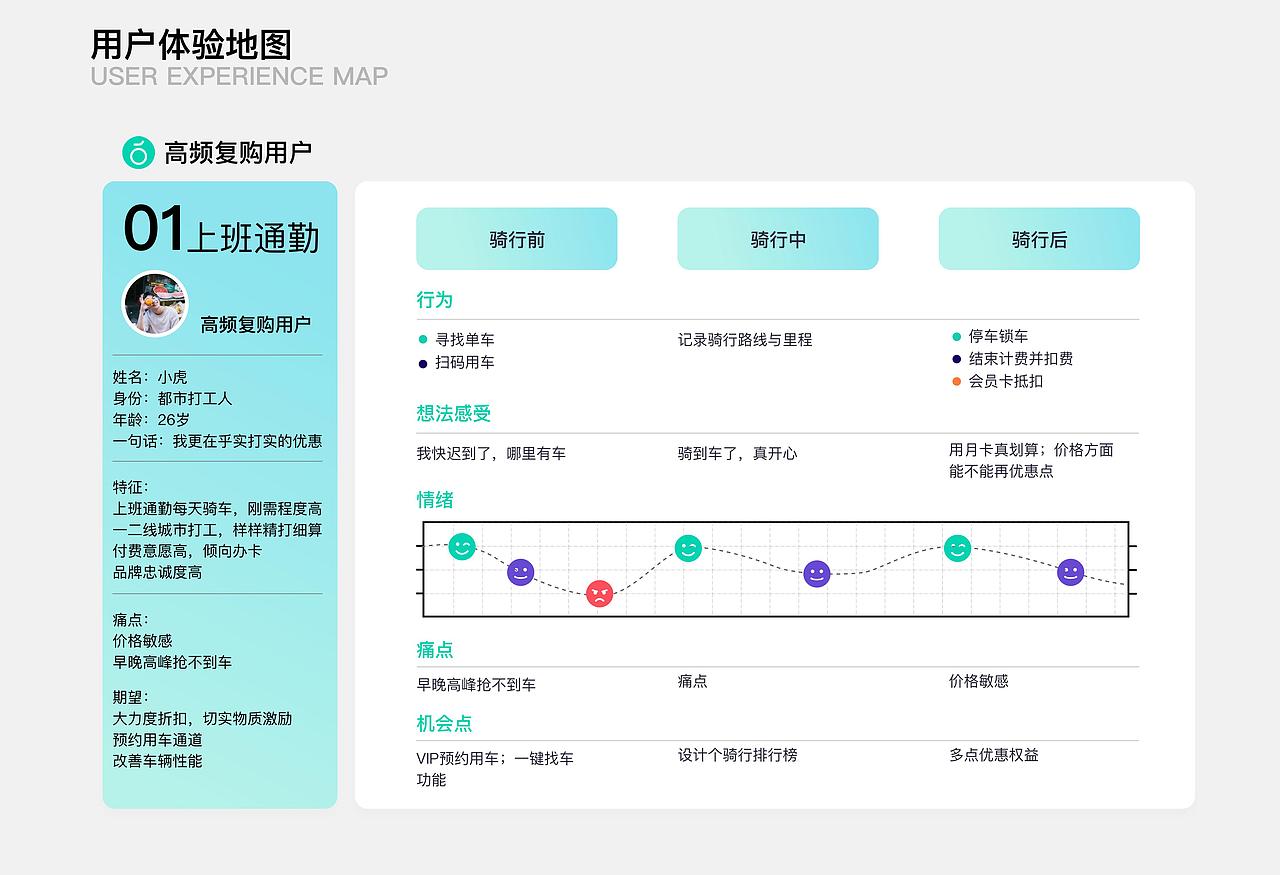Switch to the 骑行中 stage tab
1280x875 pixels.
coord(777,238)
